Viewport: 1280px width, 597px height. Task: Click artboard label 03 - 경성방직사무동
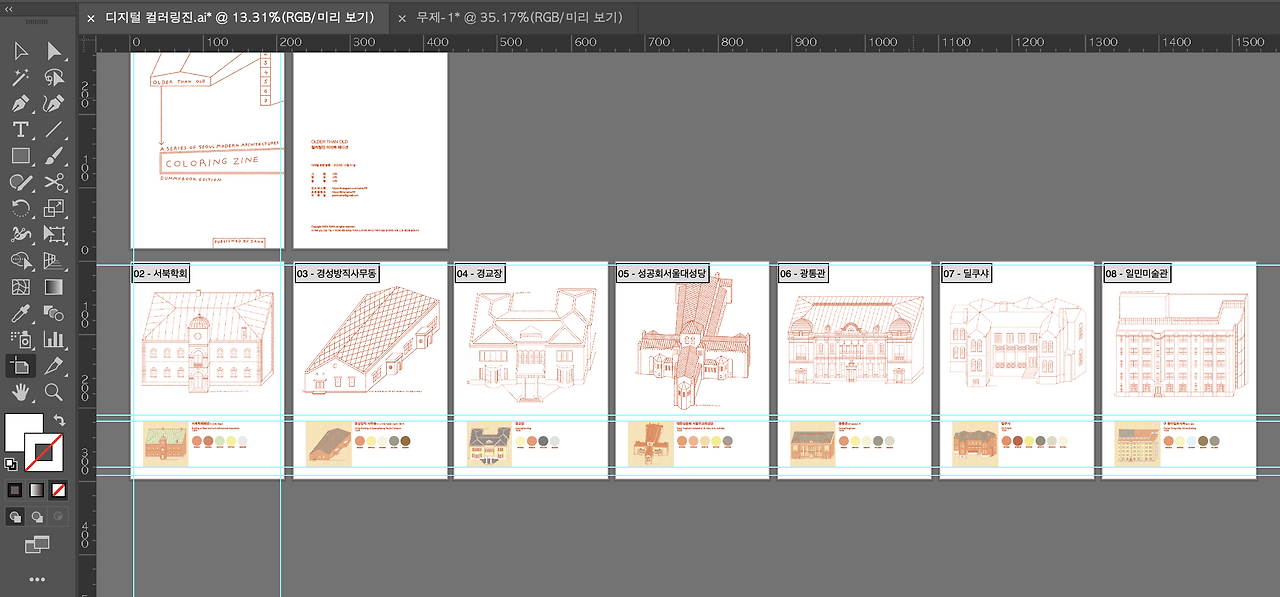336,273
